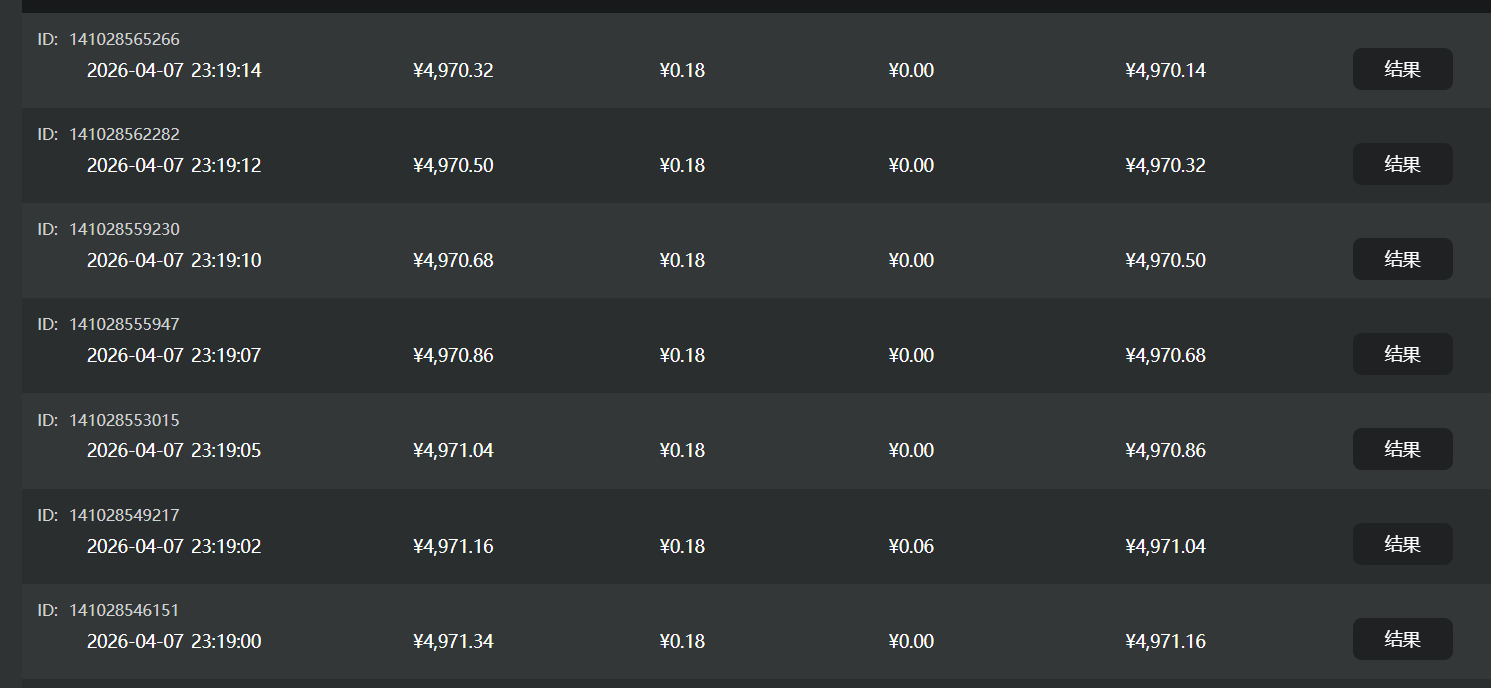Click the timestamp 2026-04-07 23:19:14
The image size is (1491, 688).
[174, 70]
